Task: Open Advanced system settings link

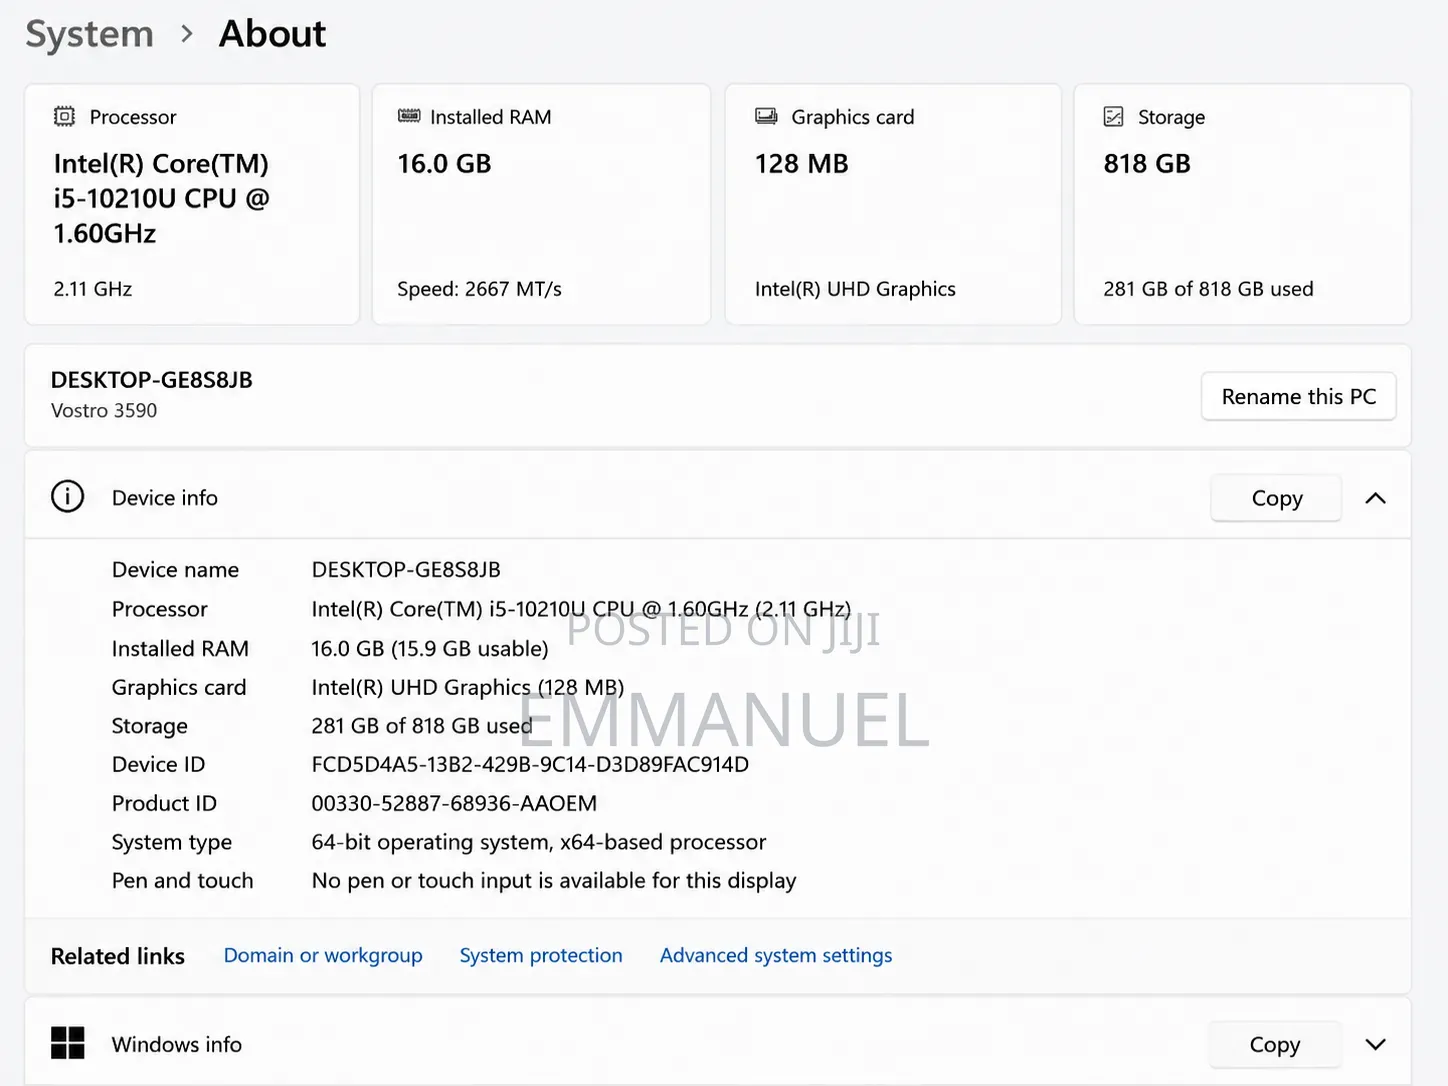Action: pyautogui.click(x=776, y=955)
